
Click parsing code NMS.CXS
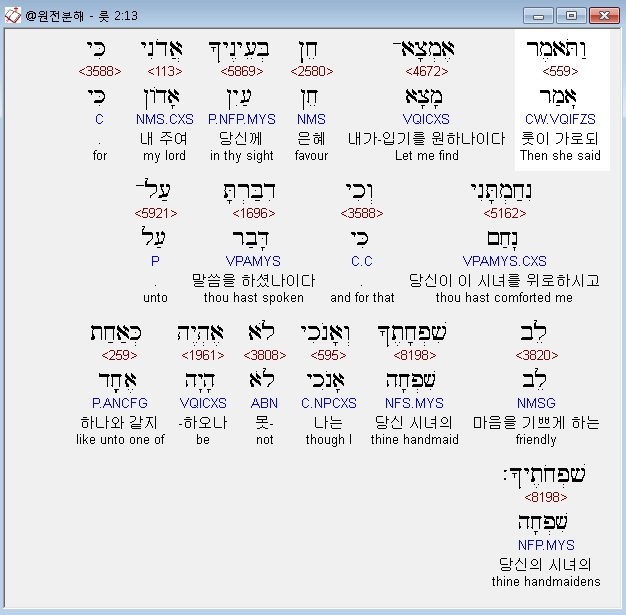164,119
